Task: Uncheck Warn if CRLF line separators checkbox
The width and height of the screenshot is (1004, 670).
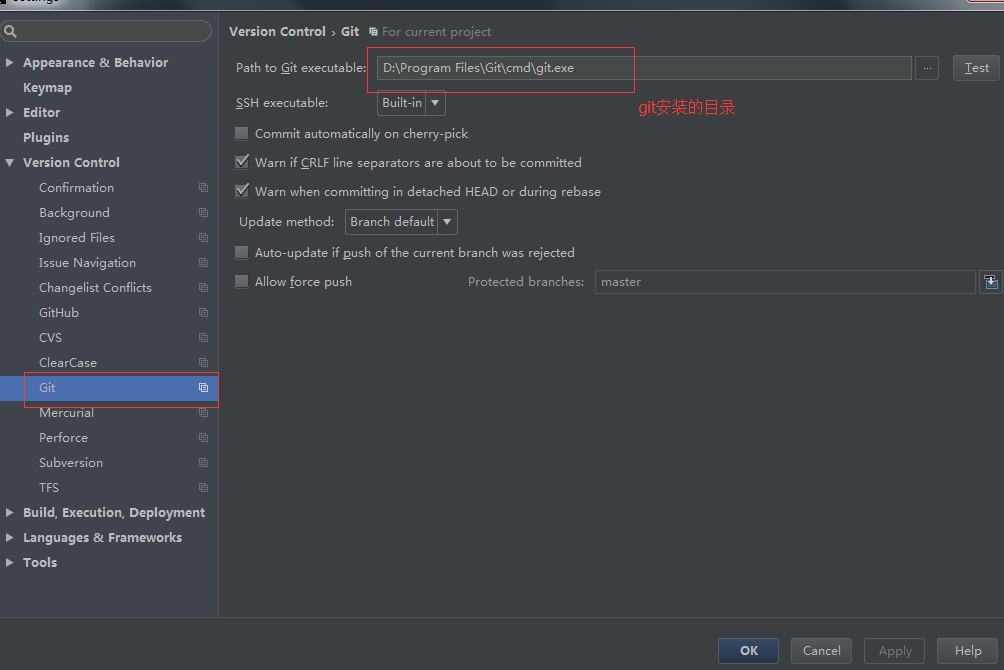Action: coord(241,162)
